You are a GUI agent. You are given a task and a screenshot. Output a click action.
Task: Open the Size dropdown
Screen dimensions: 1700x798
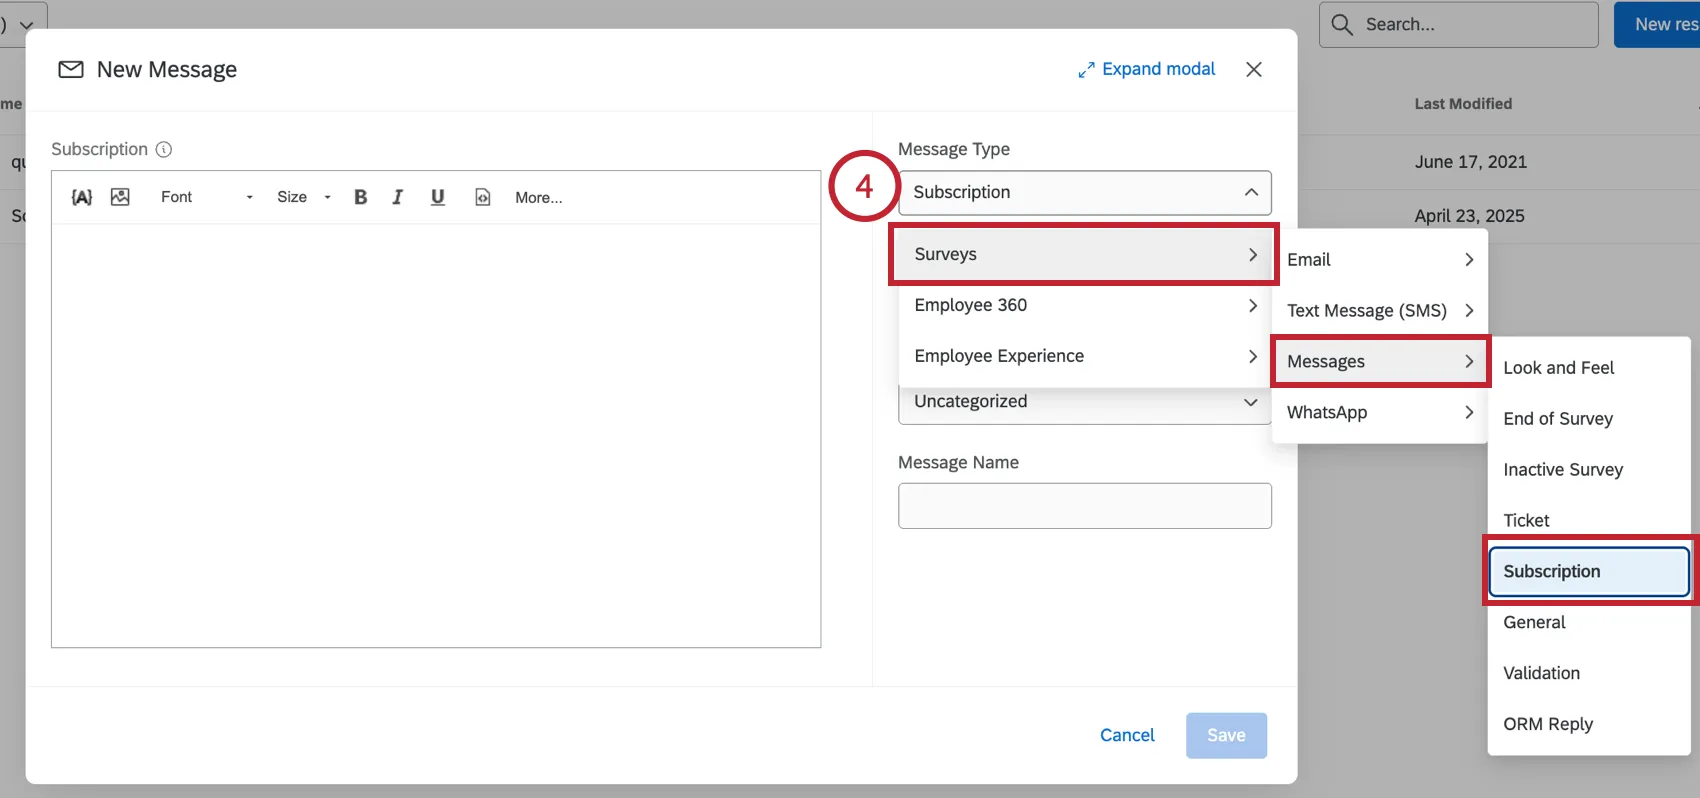pyautogui.click(x=303, y=197)
